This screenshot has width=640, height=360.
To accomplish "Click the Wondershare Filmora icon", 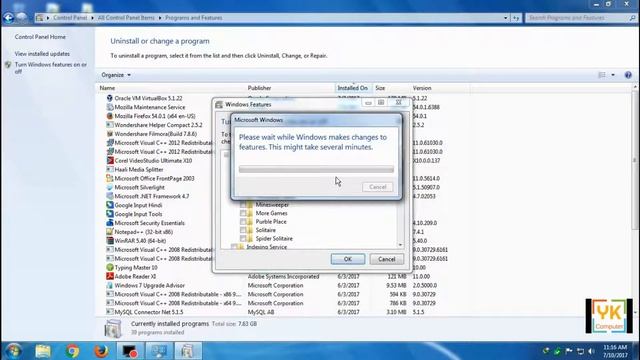I will pyautogui.click(x=109, y=134).
